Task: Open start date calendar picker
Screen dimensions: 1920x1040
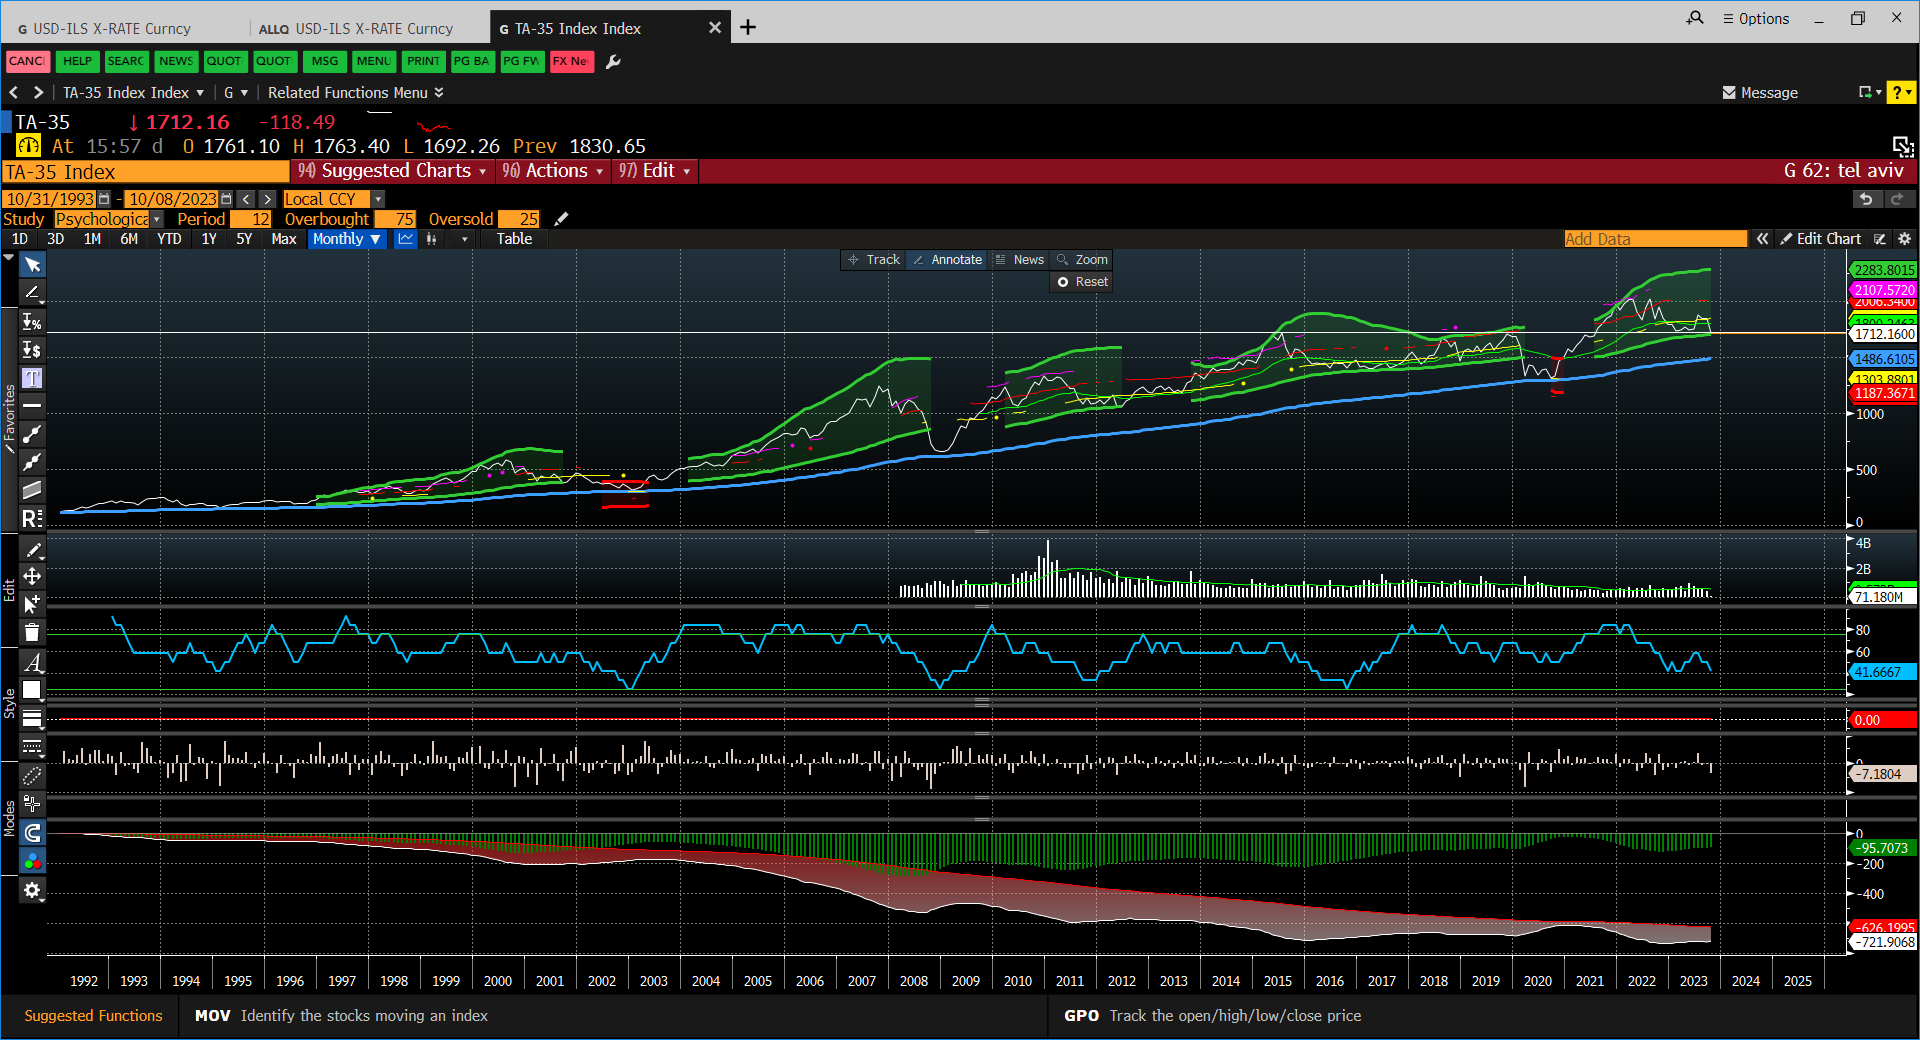Action: coord(104,199)
